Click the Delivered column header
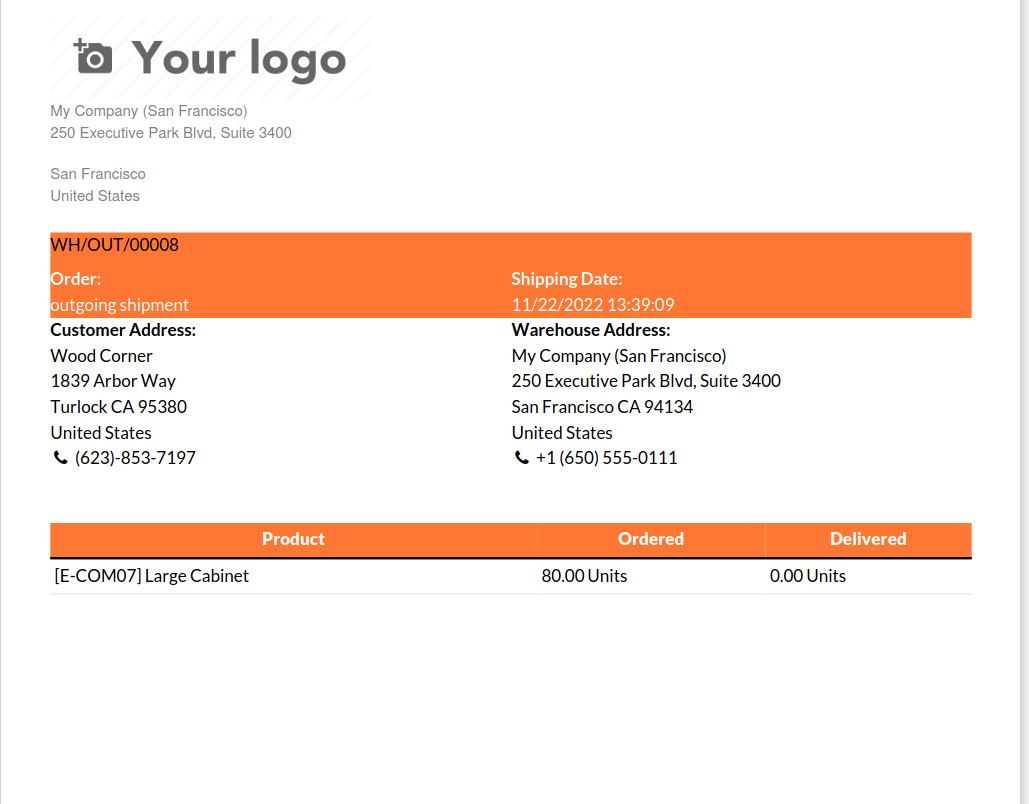Screen dimensions: 1029x804 click(868, 539)
